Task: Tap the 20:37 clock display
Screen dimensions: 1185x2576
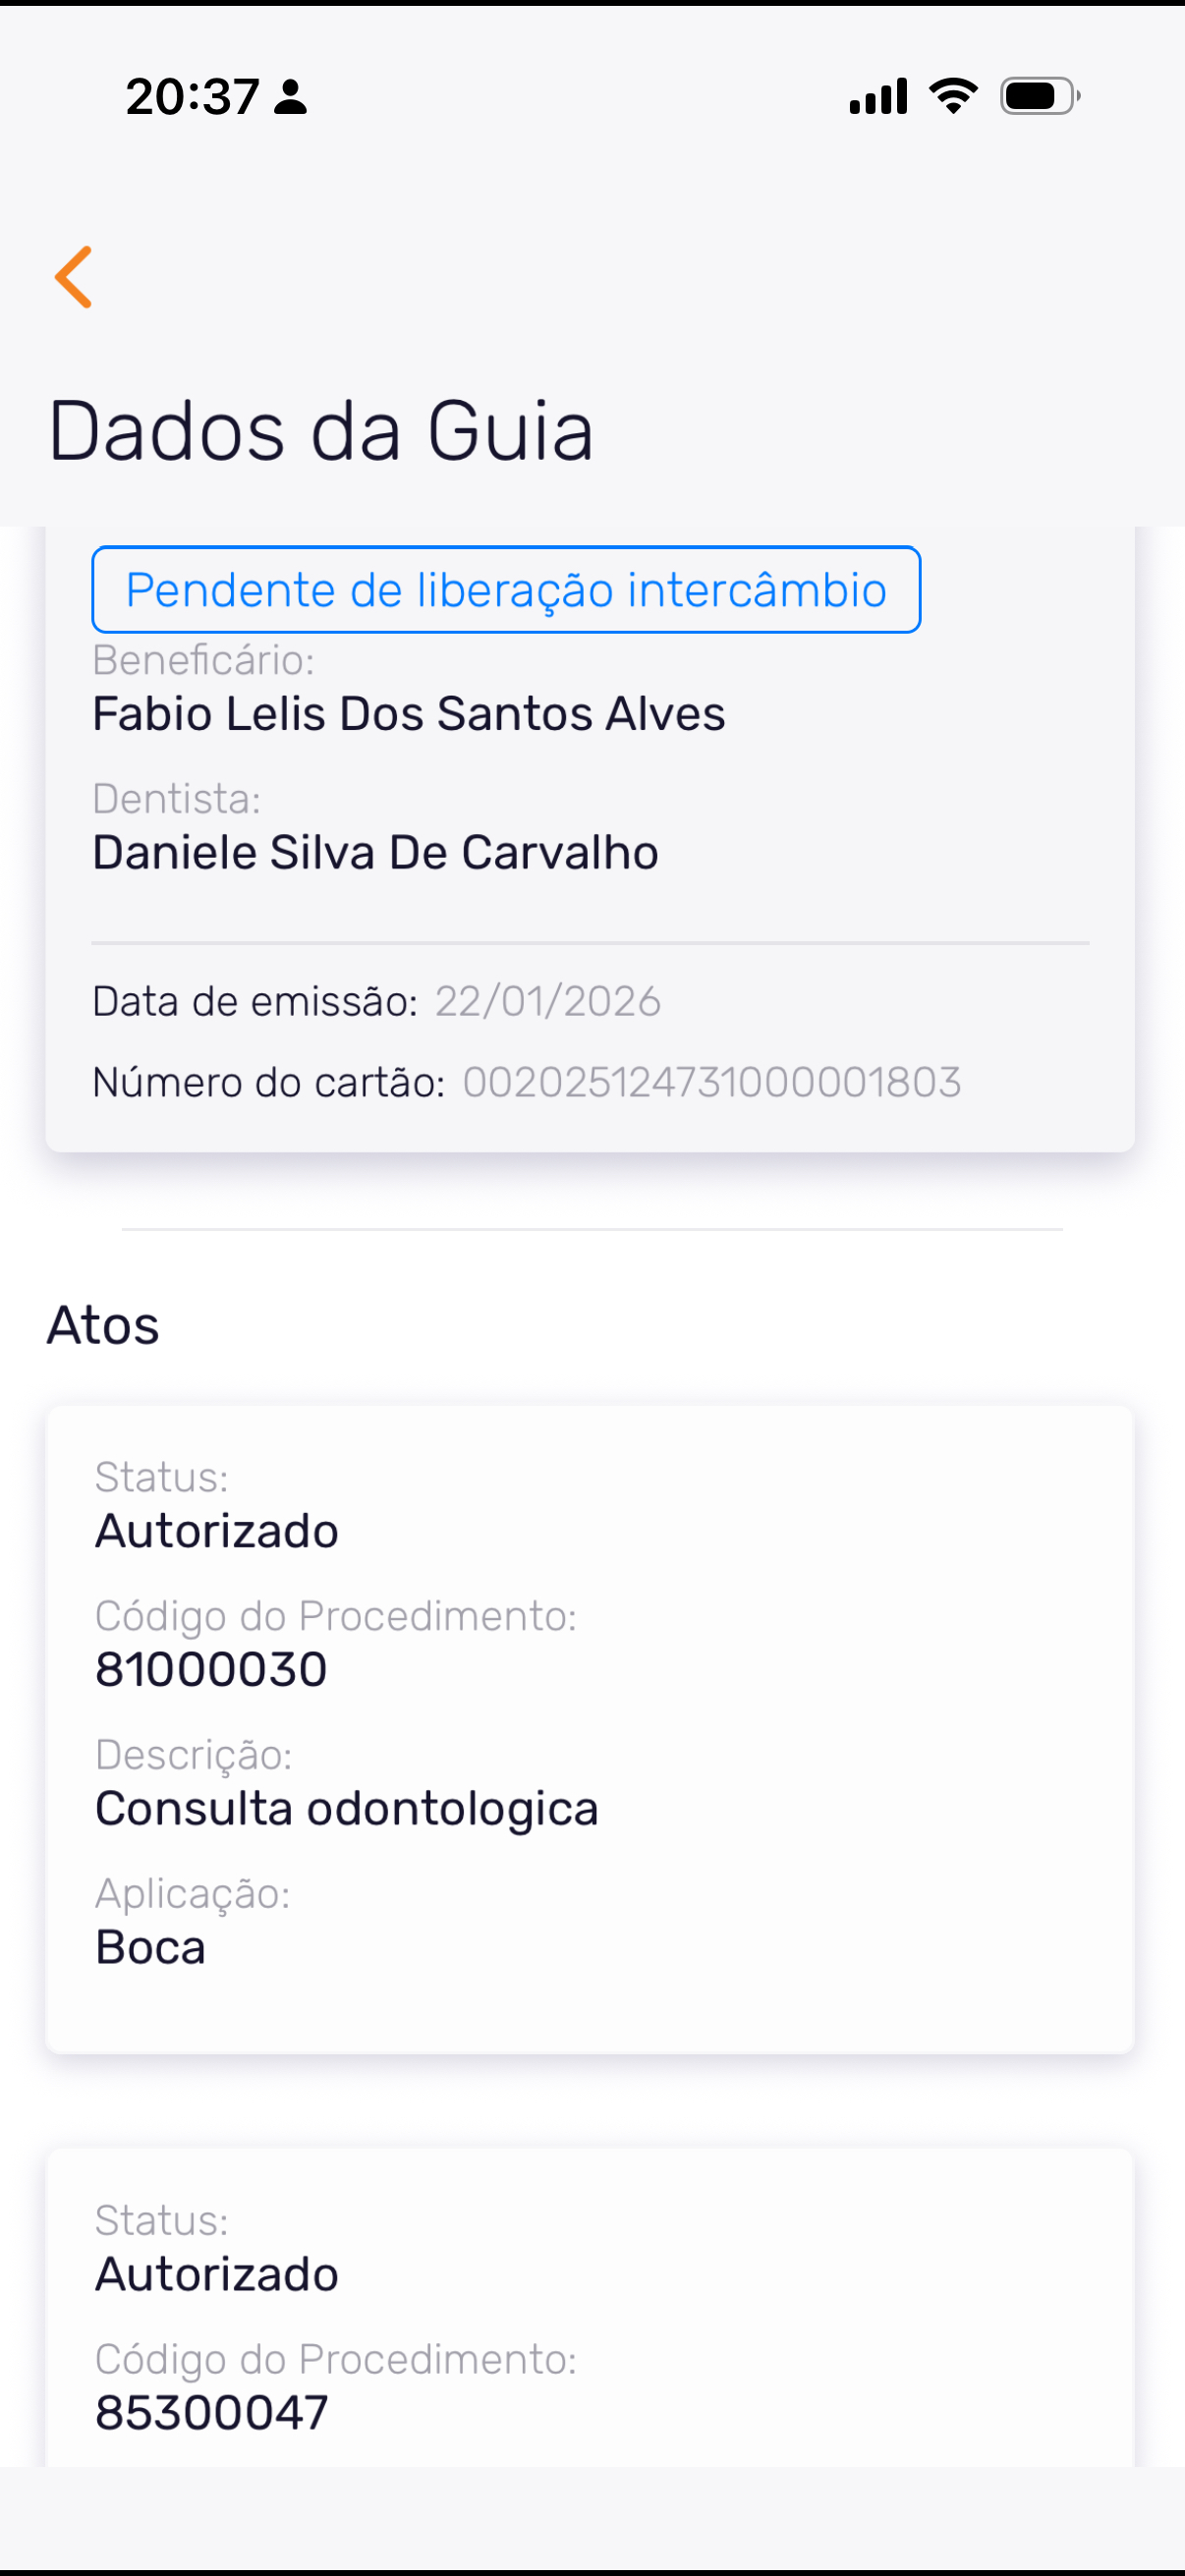Action: 193,97
